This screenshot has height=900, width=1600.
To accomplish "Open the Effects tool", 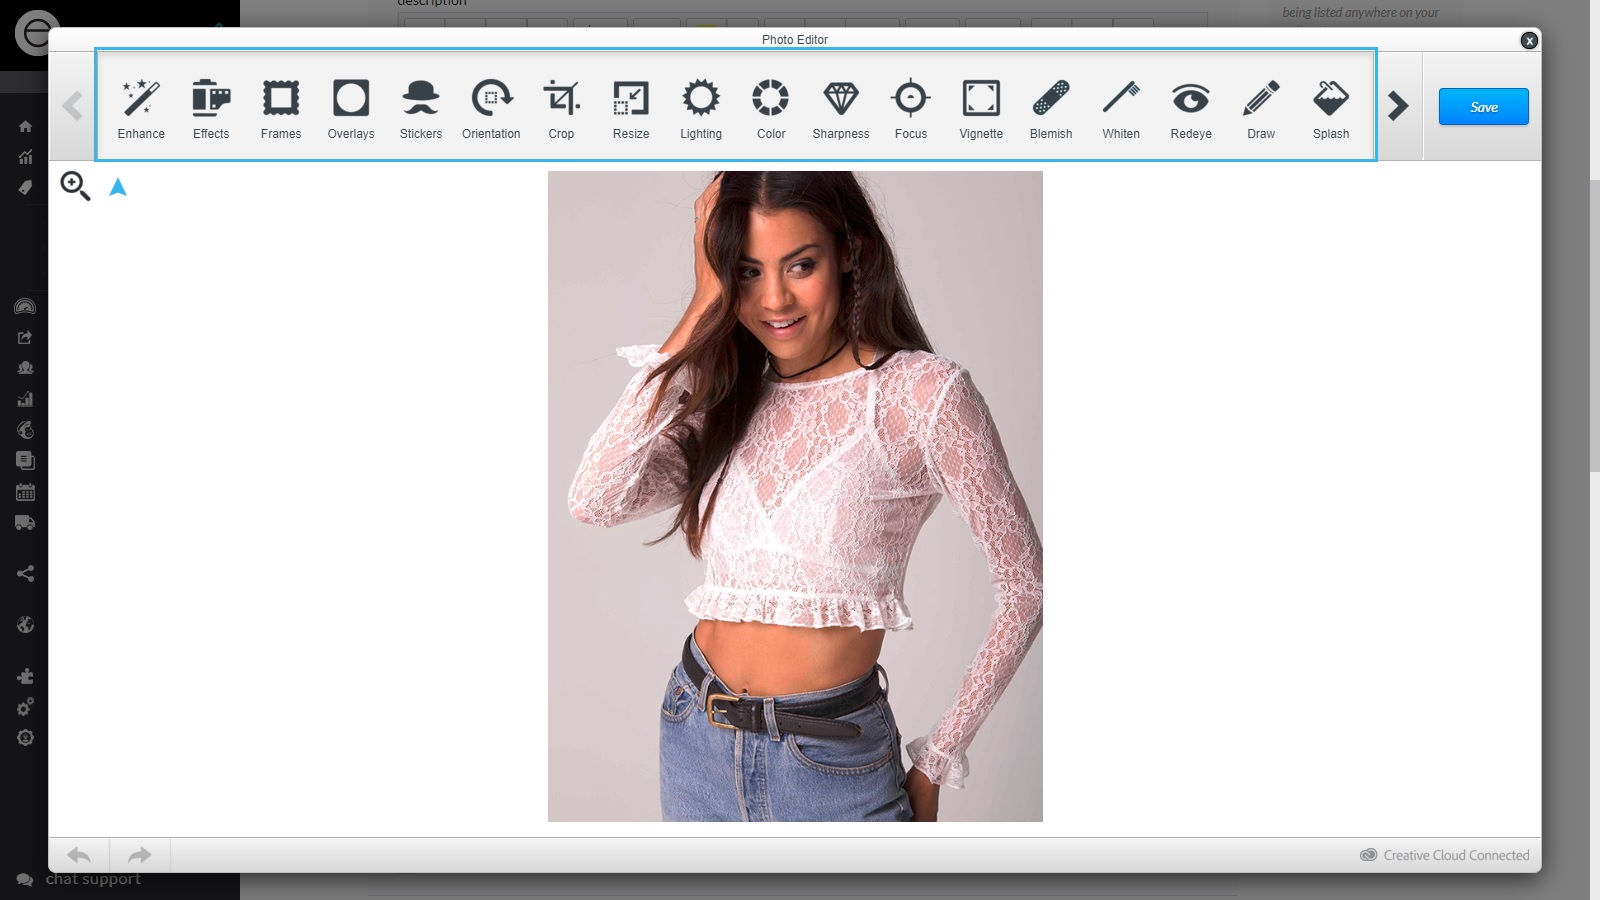I will (211, 109).
